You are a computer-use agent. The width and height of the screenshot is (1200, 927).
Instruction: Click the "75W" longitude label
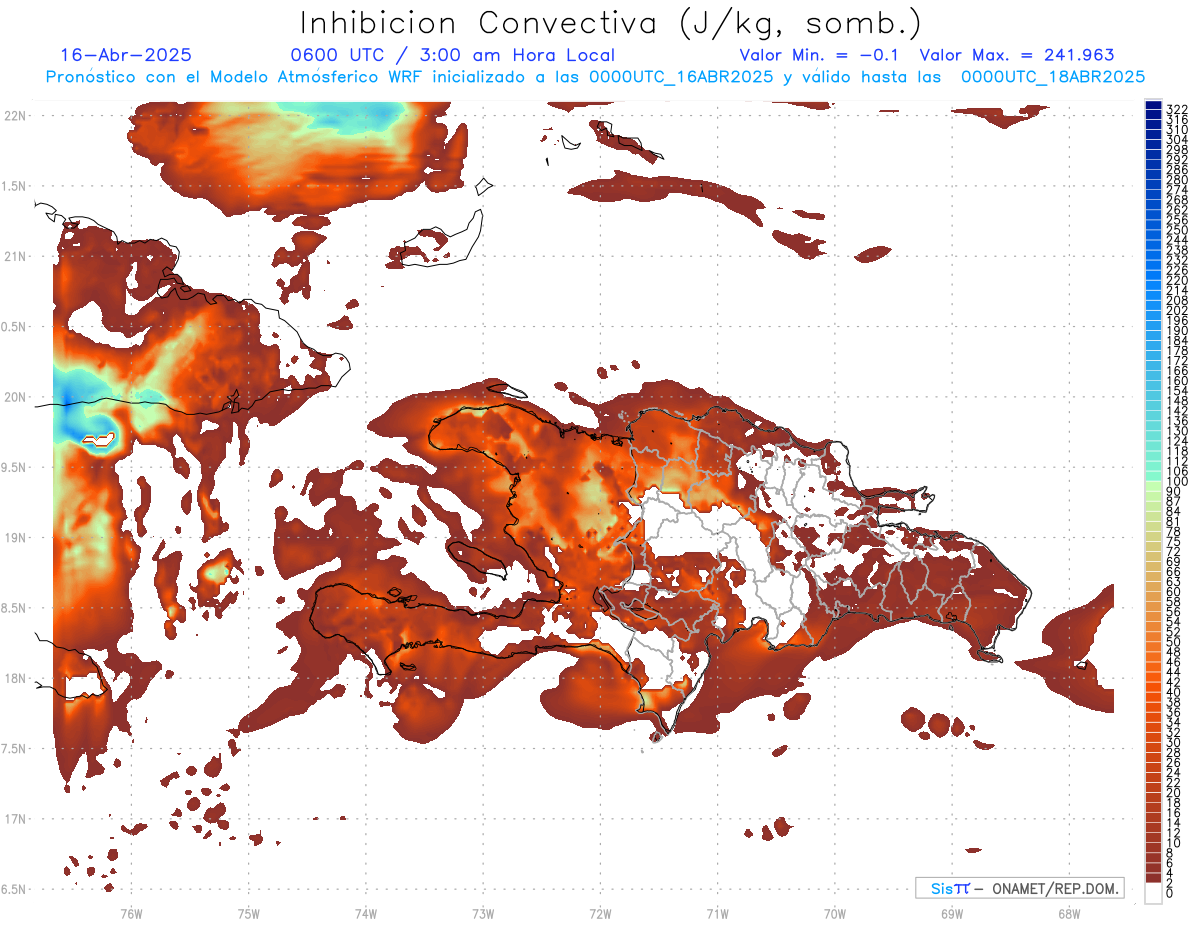[x=248, y=913]
